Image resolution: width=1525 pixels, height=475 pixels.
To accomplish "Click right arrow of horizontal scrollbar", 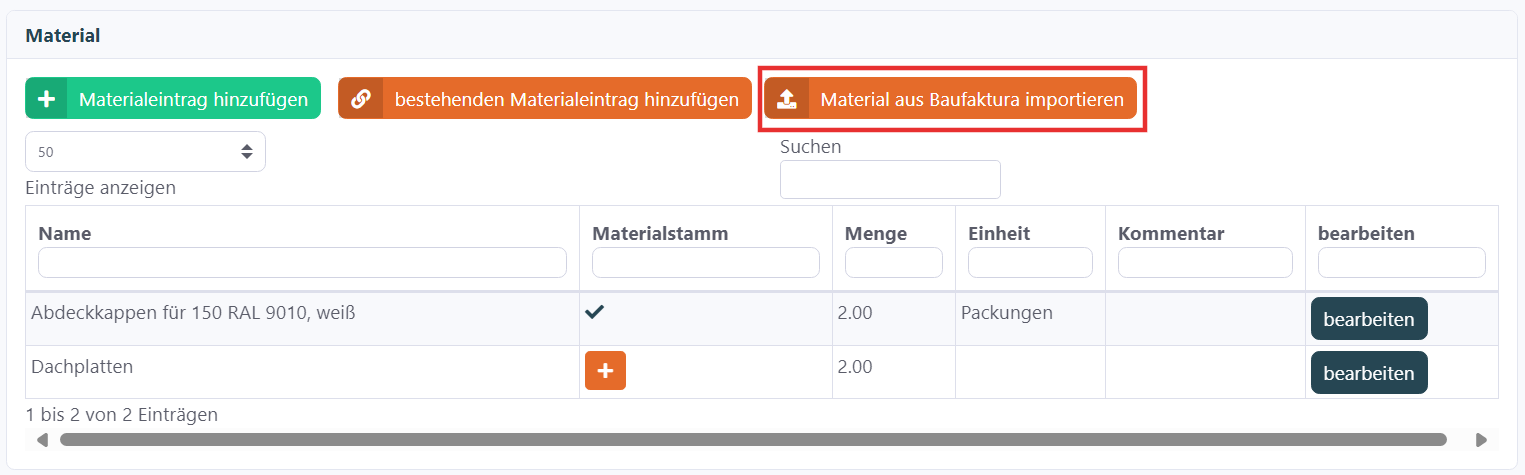I will click(x=1481, y=439).
